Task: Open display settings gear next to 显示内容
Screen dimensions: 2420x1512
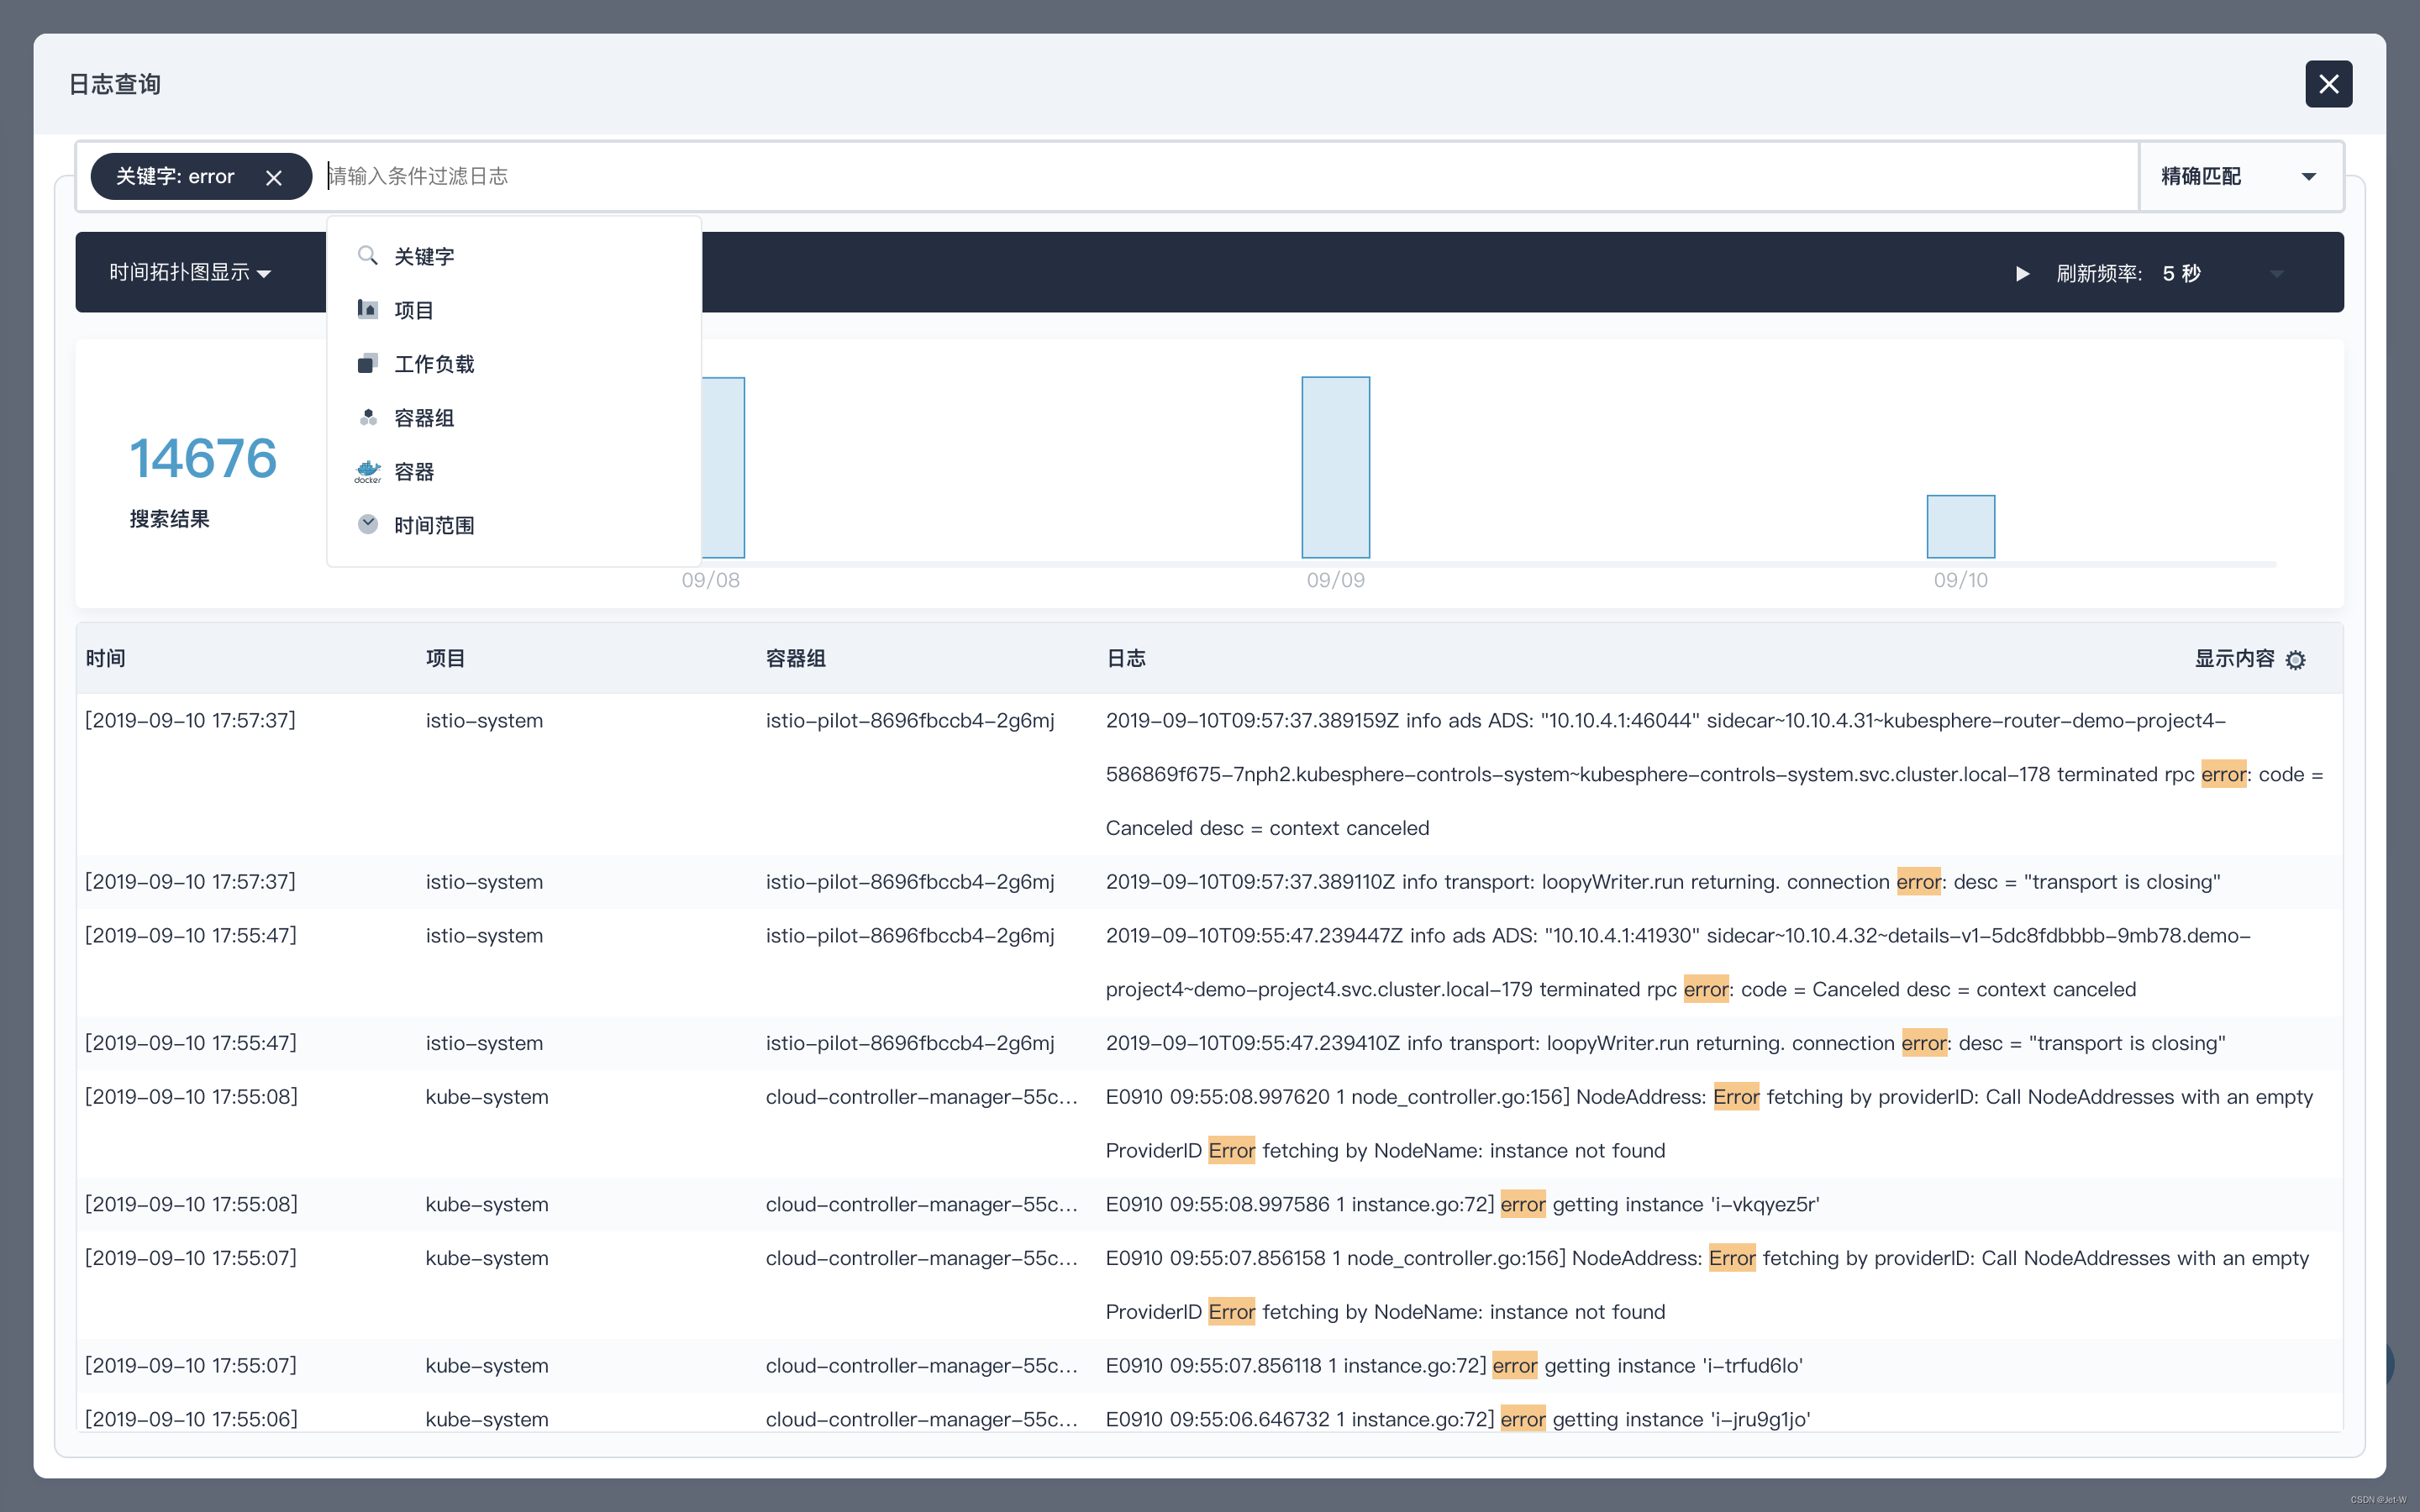Action: [x=2296, y=660]
